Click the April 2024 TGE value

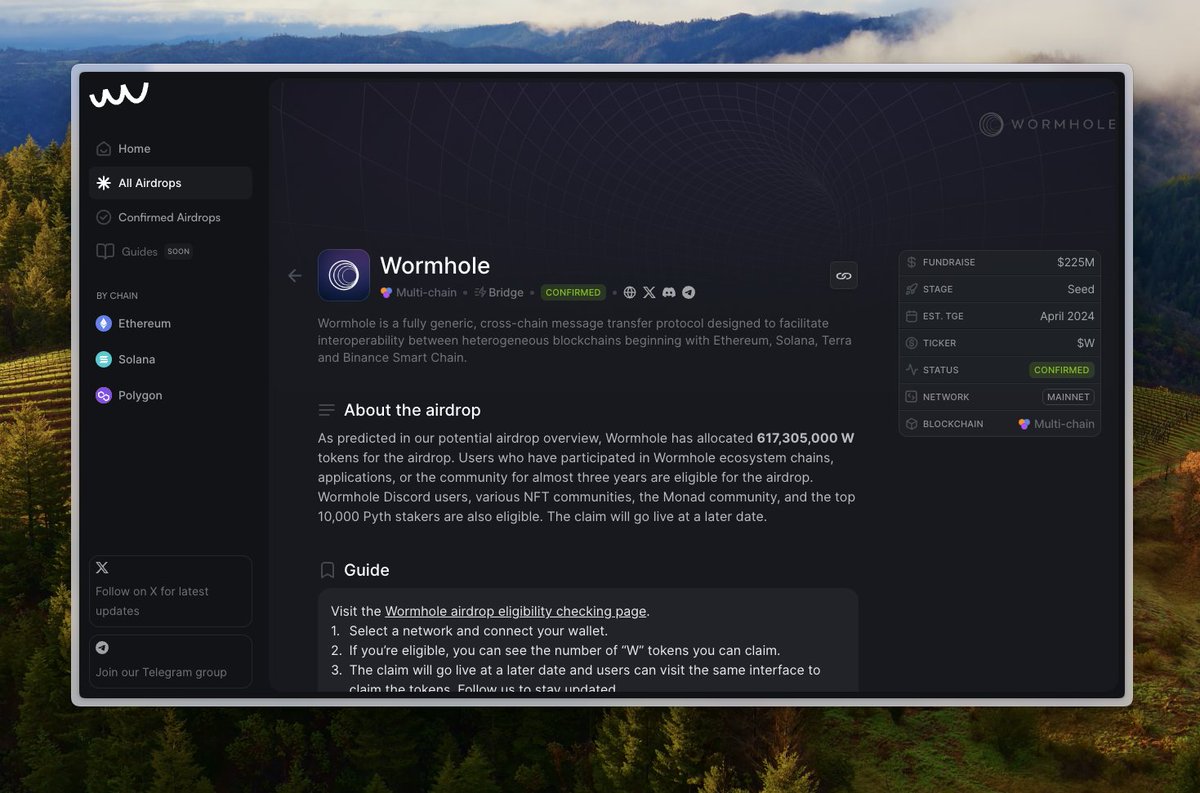coord(1067,316)
